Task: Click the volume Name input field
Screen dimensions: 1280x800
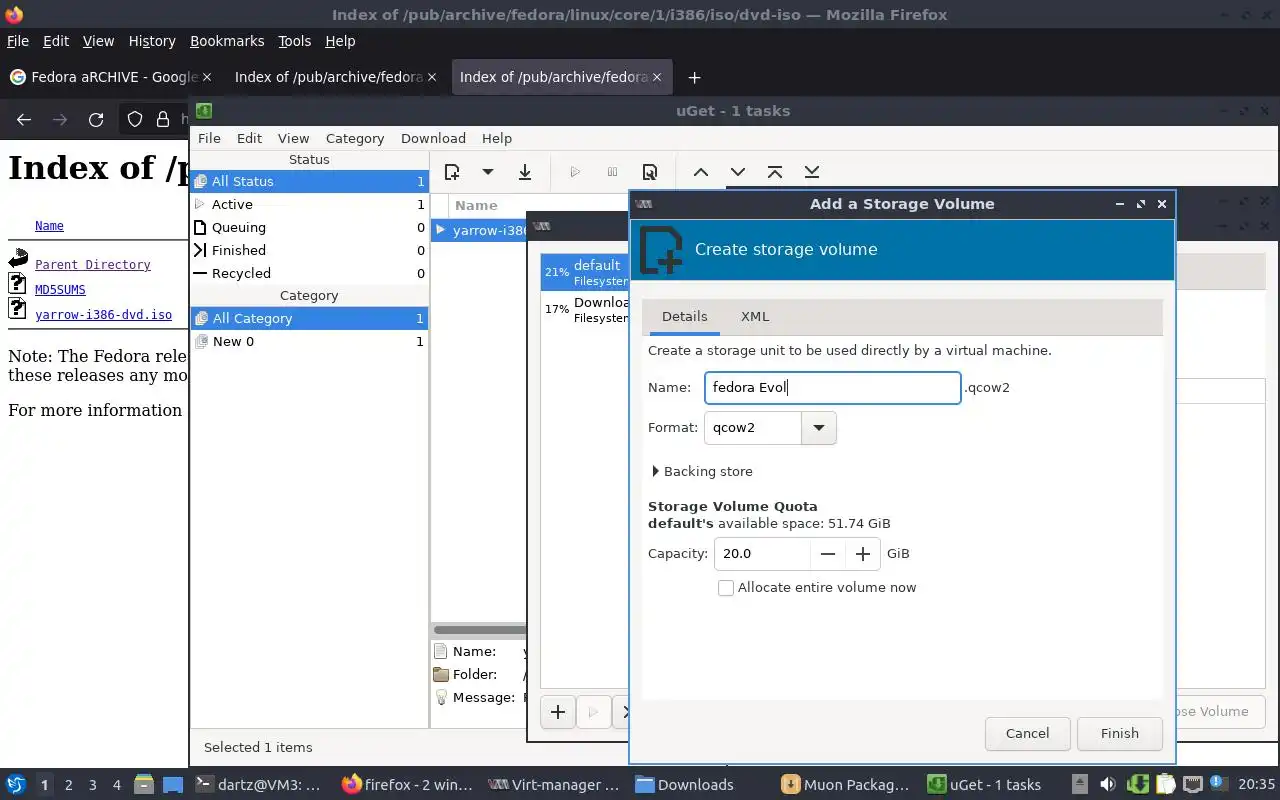Action: tap(833, 388)
